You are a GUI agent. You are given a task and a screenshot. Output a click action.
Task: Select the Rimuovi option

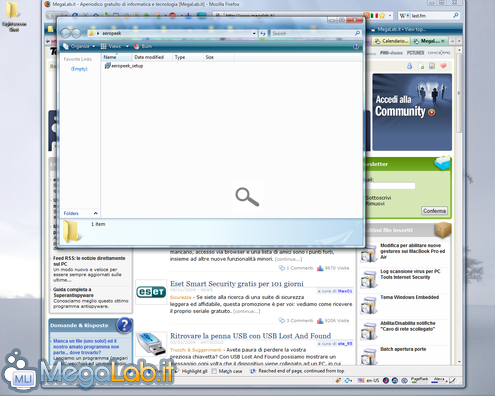pyautogui.click(x=375, y=204)
